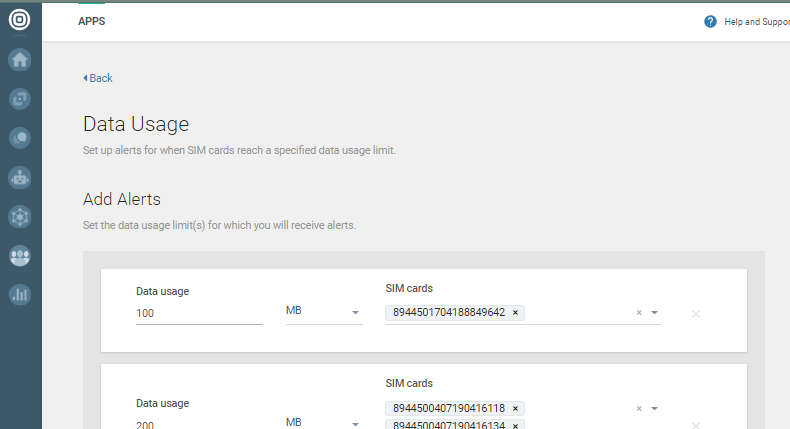Viewport: 790px width, 429px height.
Task: Go to Home via sidebar house icon
Action: pos(20,59)
